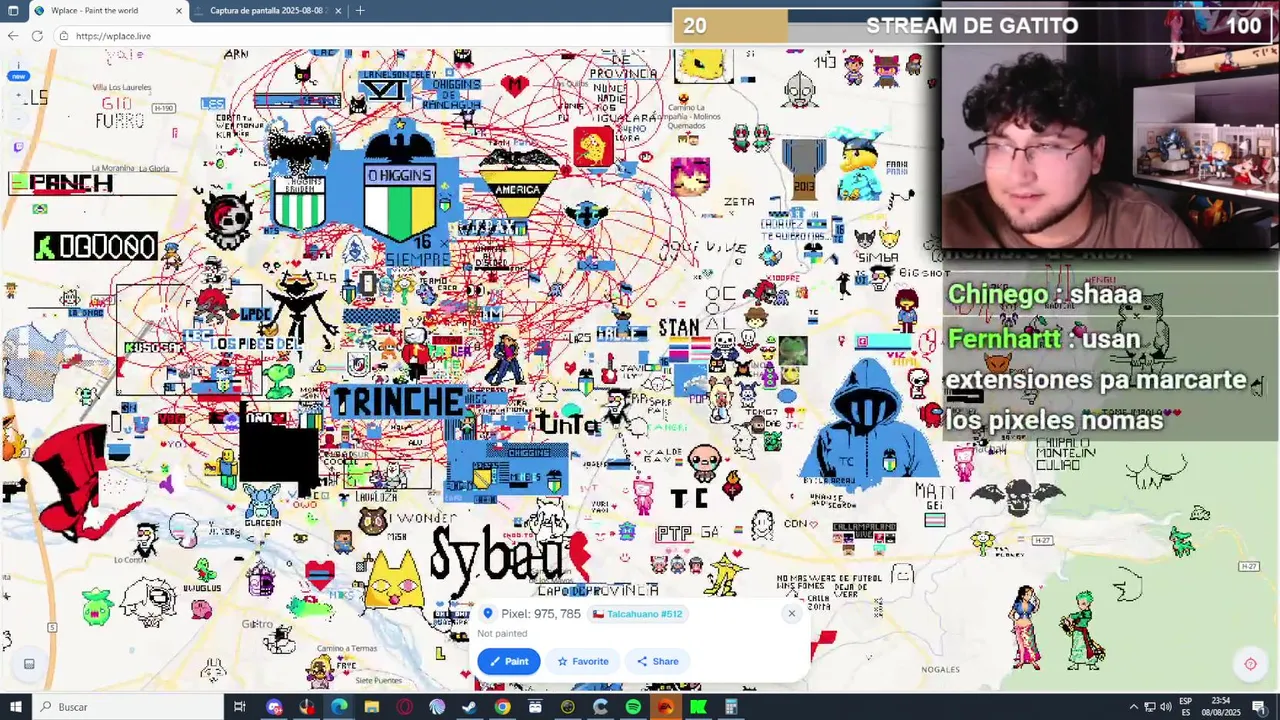Select the pixel coordinates text 975, 785
The height and width of the screenshot is (720, 1280).
click(557, 614)
